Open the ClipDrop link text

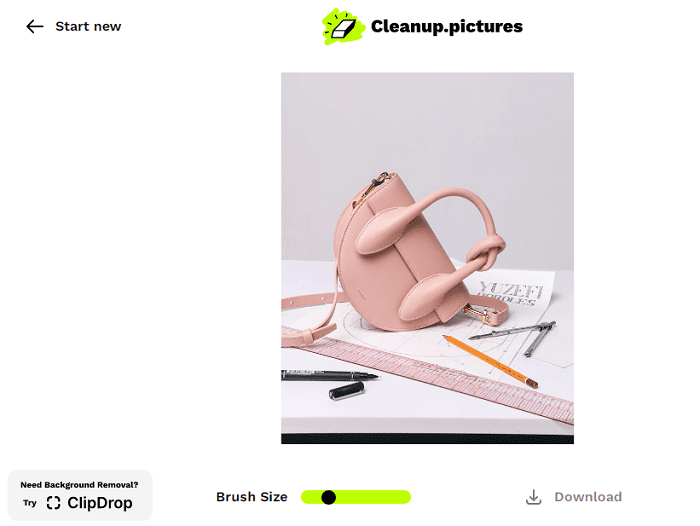coord(100,503)
